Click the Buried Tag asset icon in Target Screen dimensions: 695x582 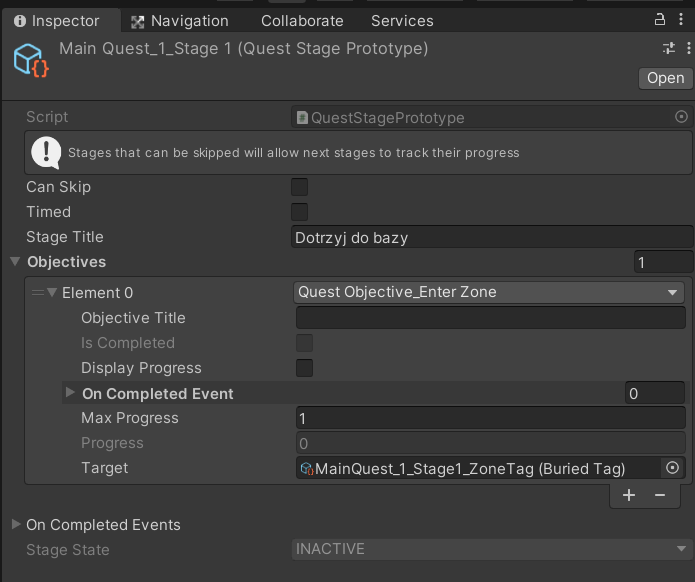pos(307,469)
